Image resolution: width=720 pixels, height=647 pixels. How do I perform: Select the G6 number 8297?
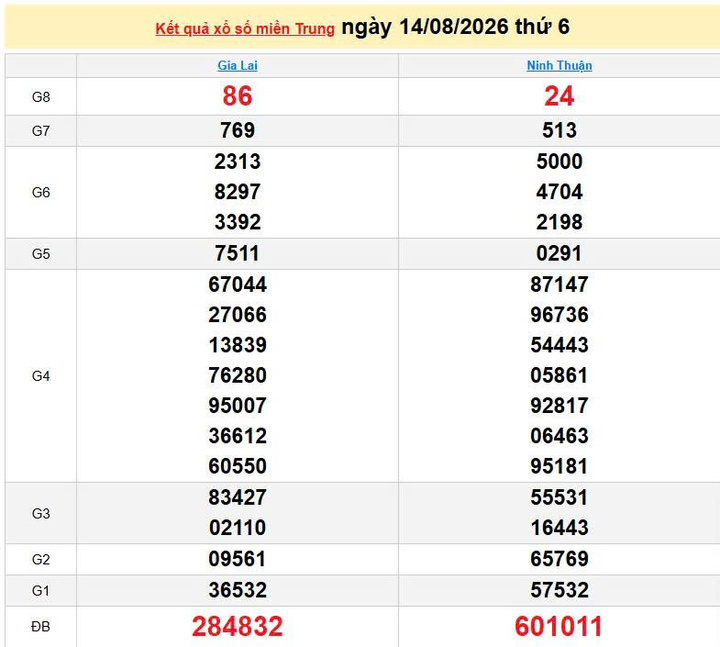pyautogui.click(x=237, y=192)
